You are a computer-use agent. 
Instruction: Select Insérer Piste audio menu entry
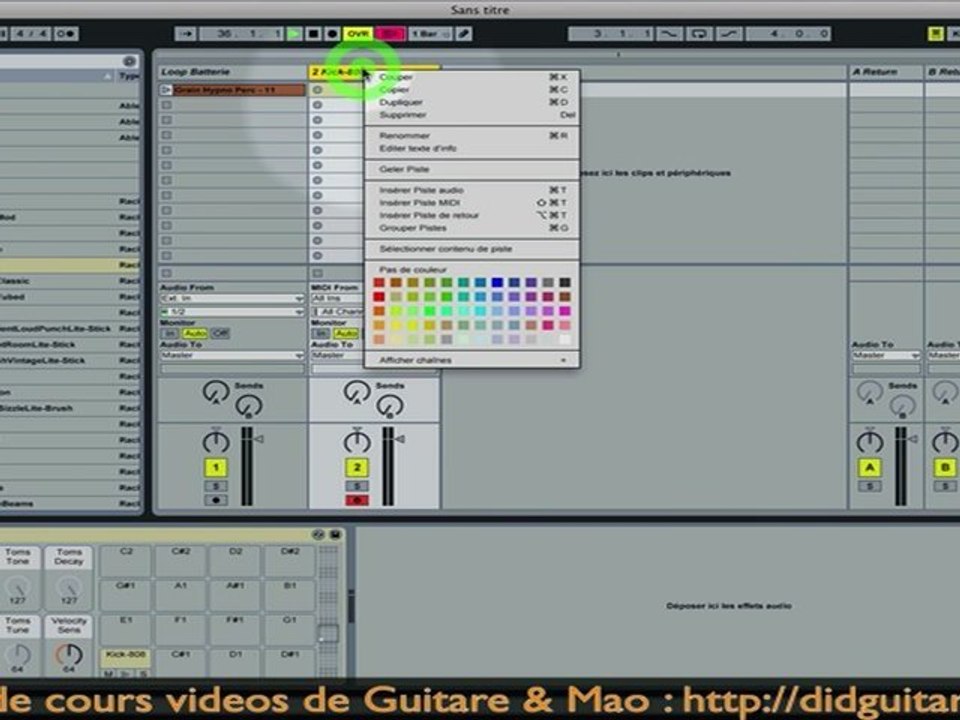pyautogui.click(x=473, y=190)
